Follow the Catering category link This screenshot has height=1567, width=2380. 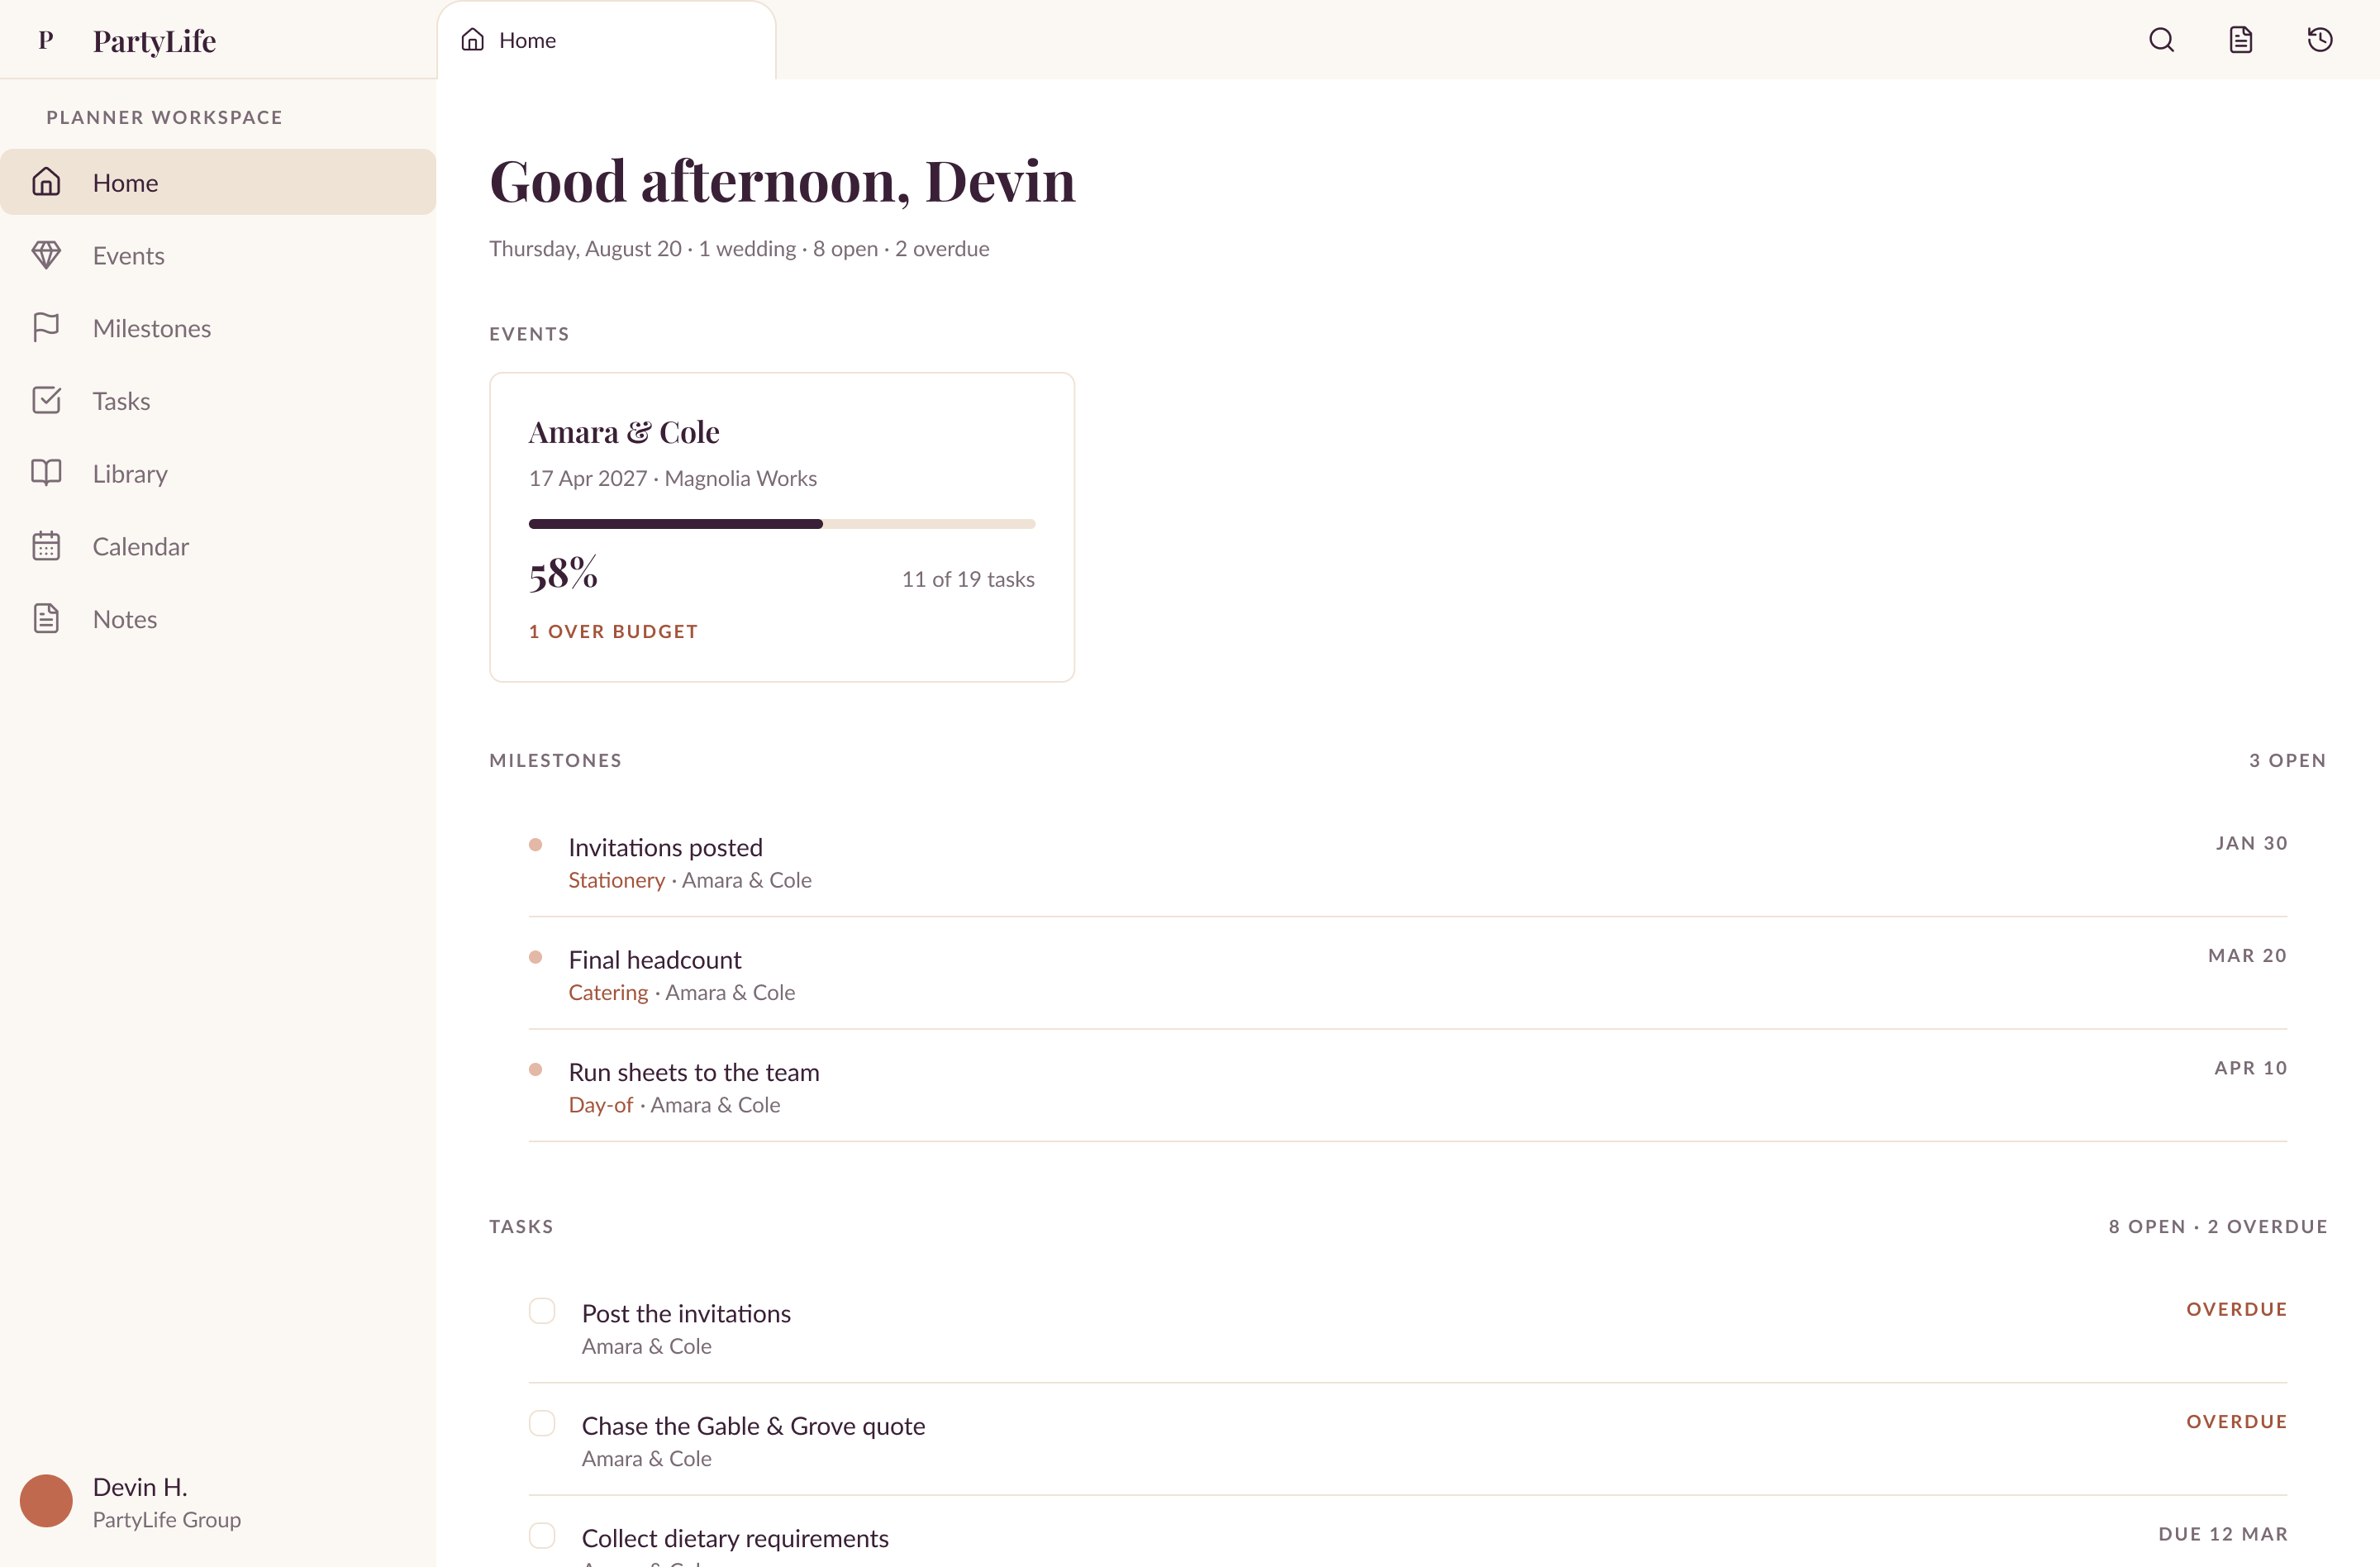tap(608, 992)
